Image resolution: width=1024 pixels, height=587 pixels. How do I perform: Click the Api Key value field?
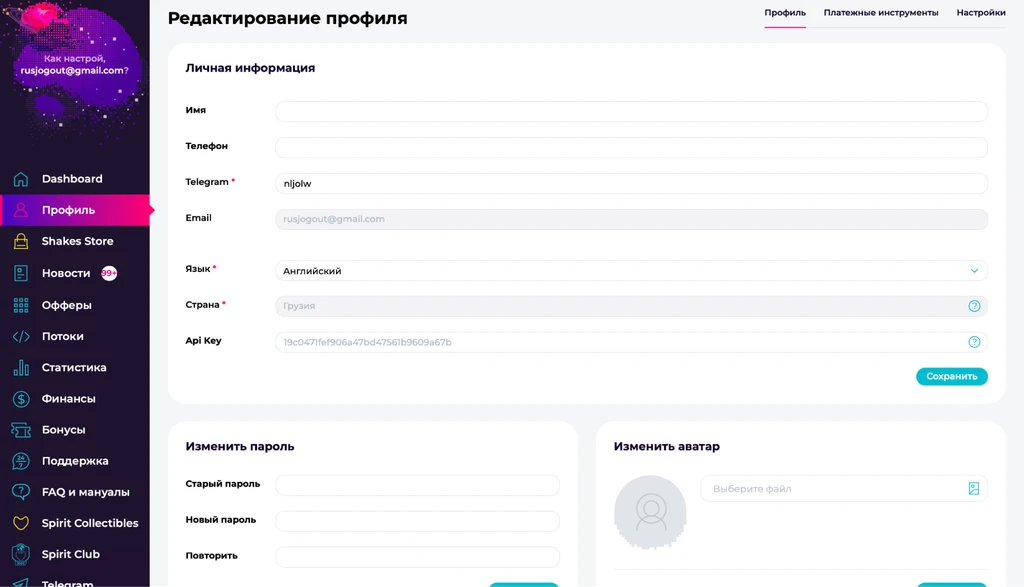(x=631, y=341)
